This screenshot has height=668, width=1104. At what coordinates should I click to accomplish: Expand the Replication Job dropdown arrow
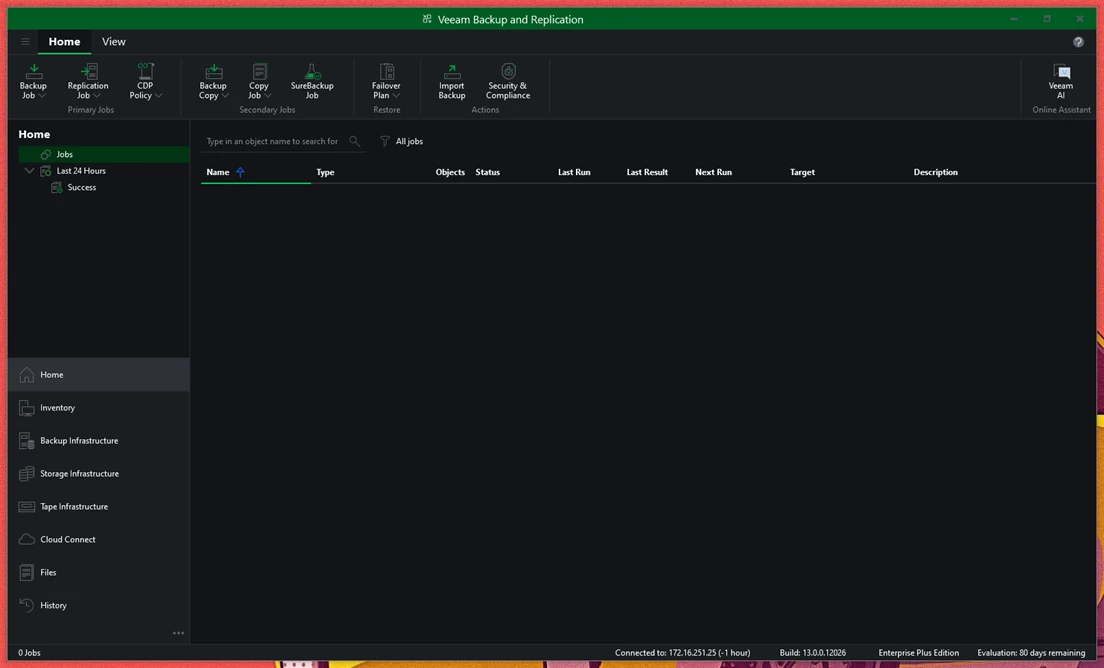point(97,96)
